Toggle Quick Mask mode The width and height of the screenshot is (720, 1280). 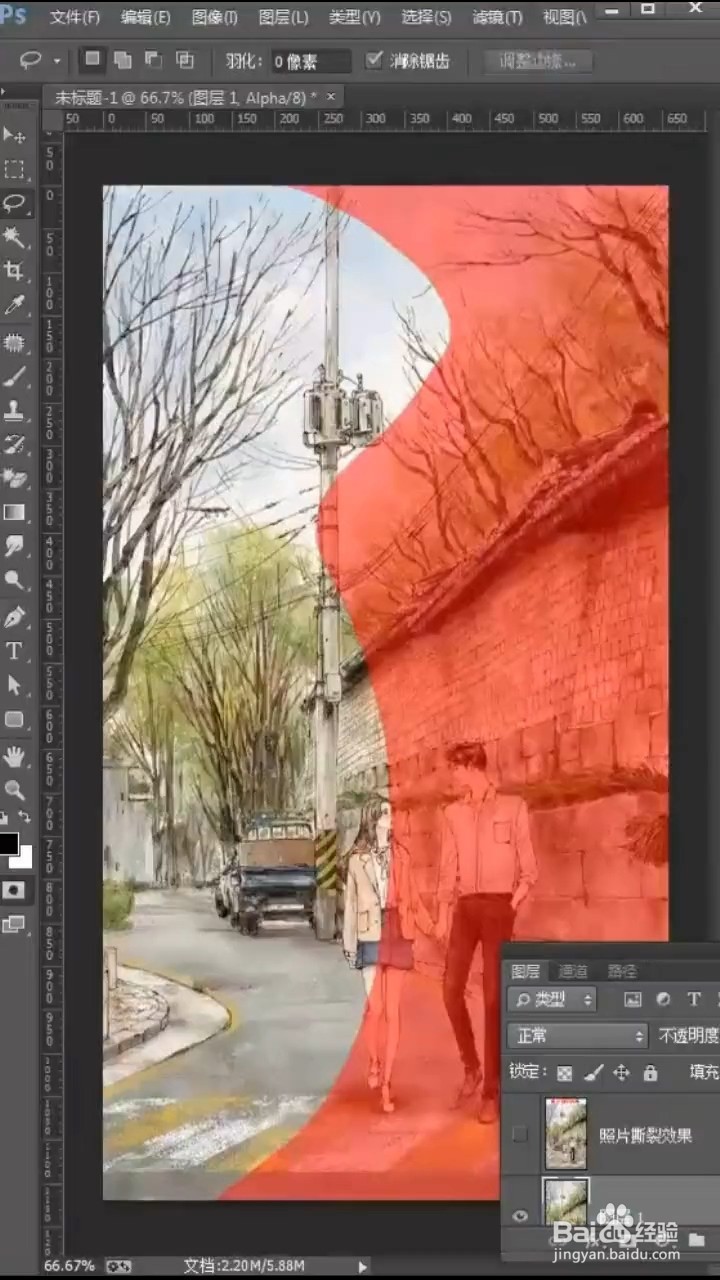coord(14,889)
